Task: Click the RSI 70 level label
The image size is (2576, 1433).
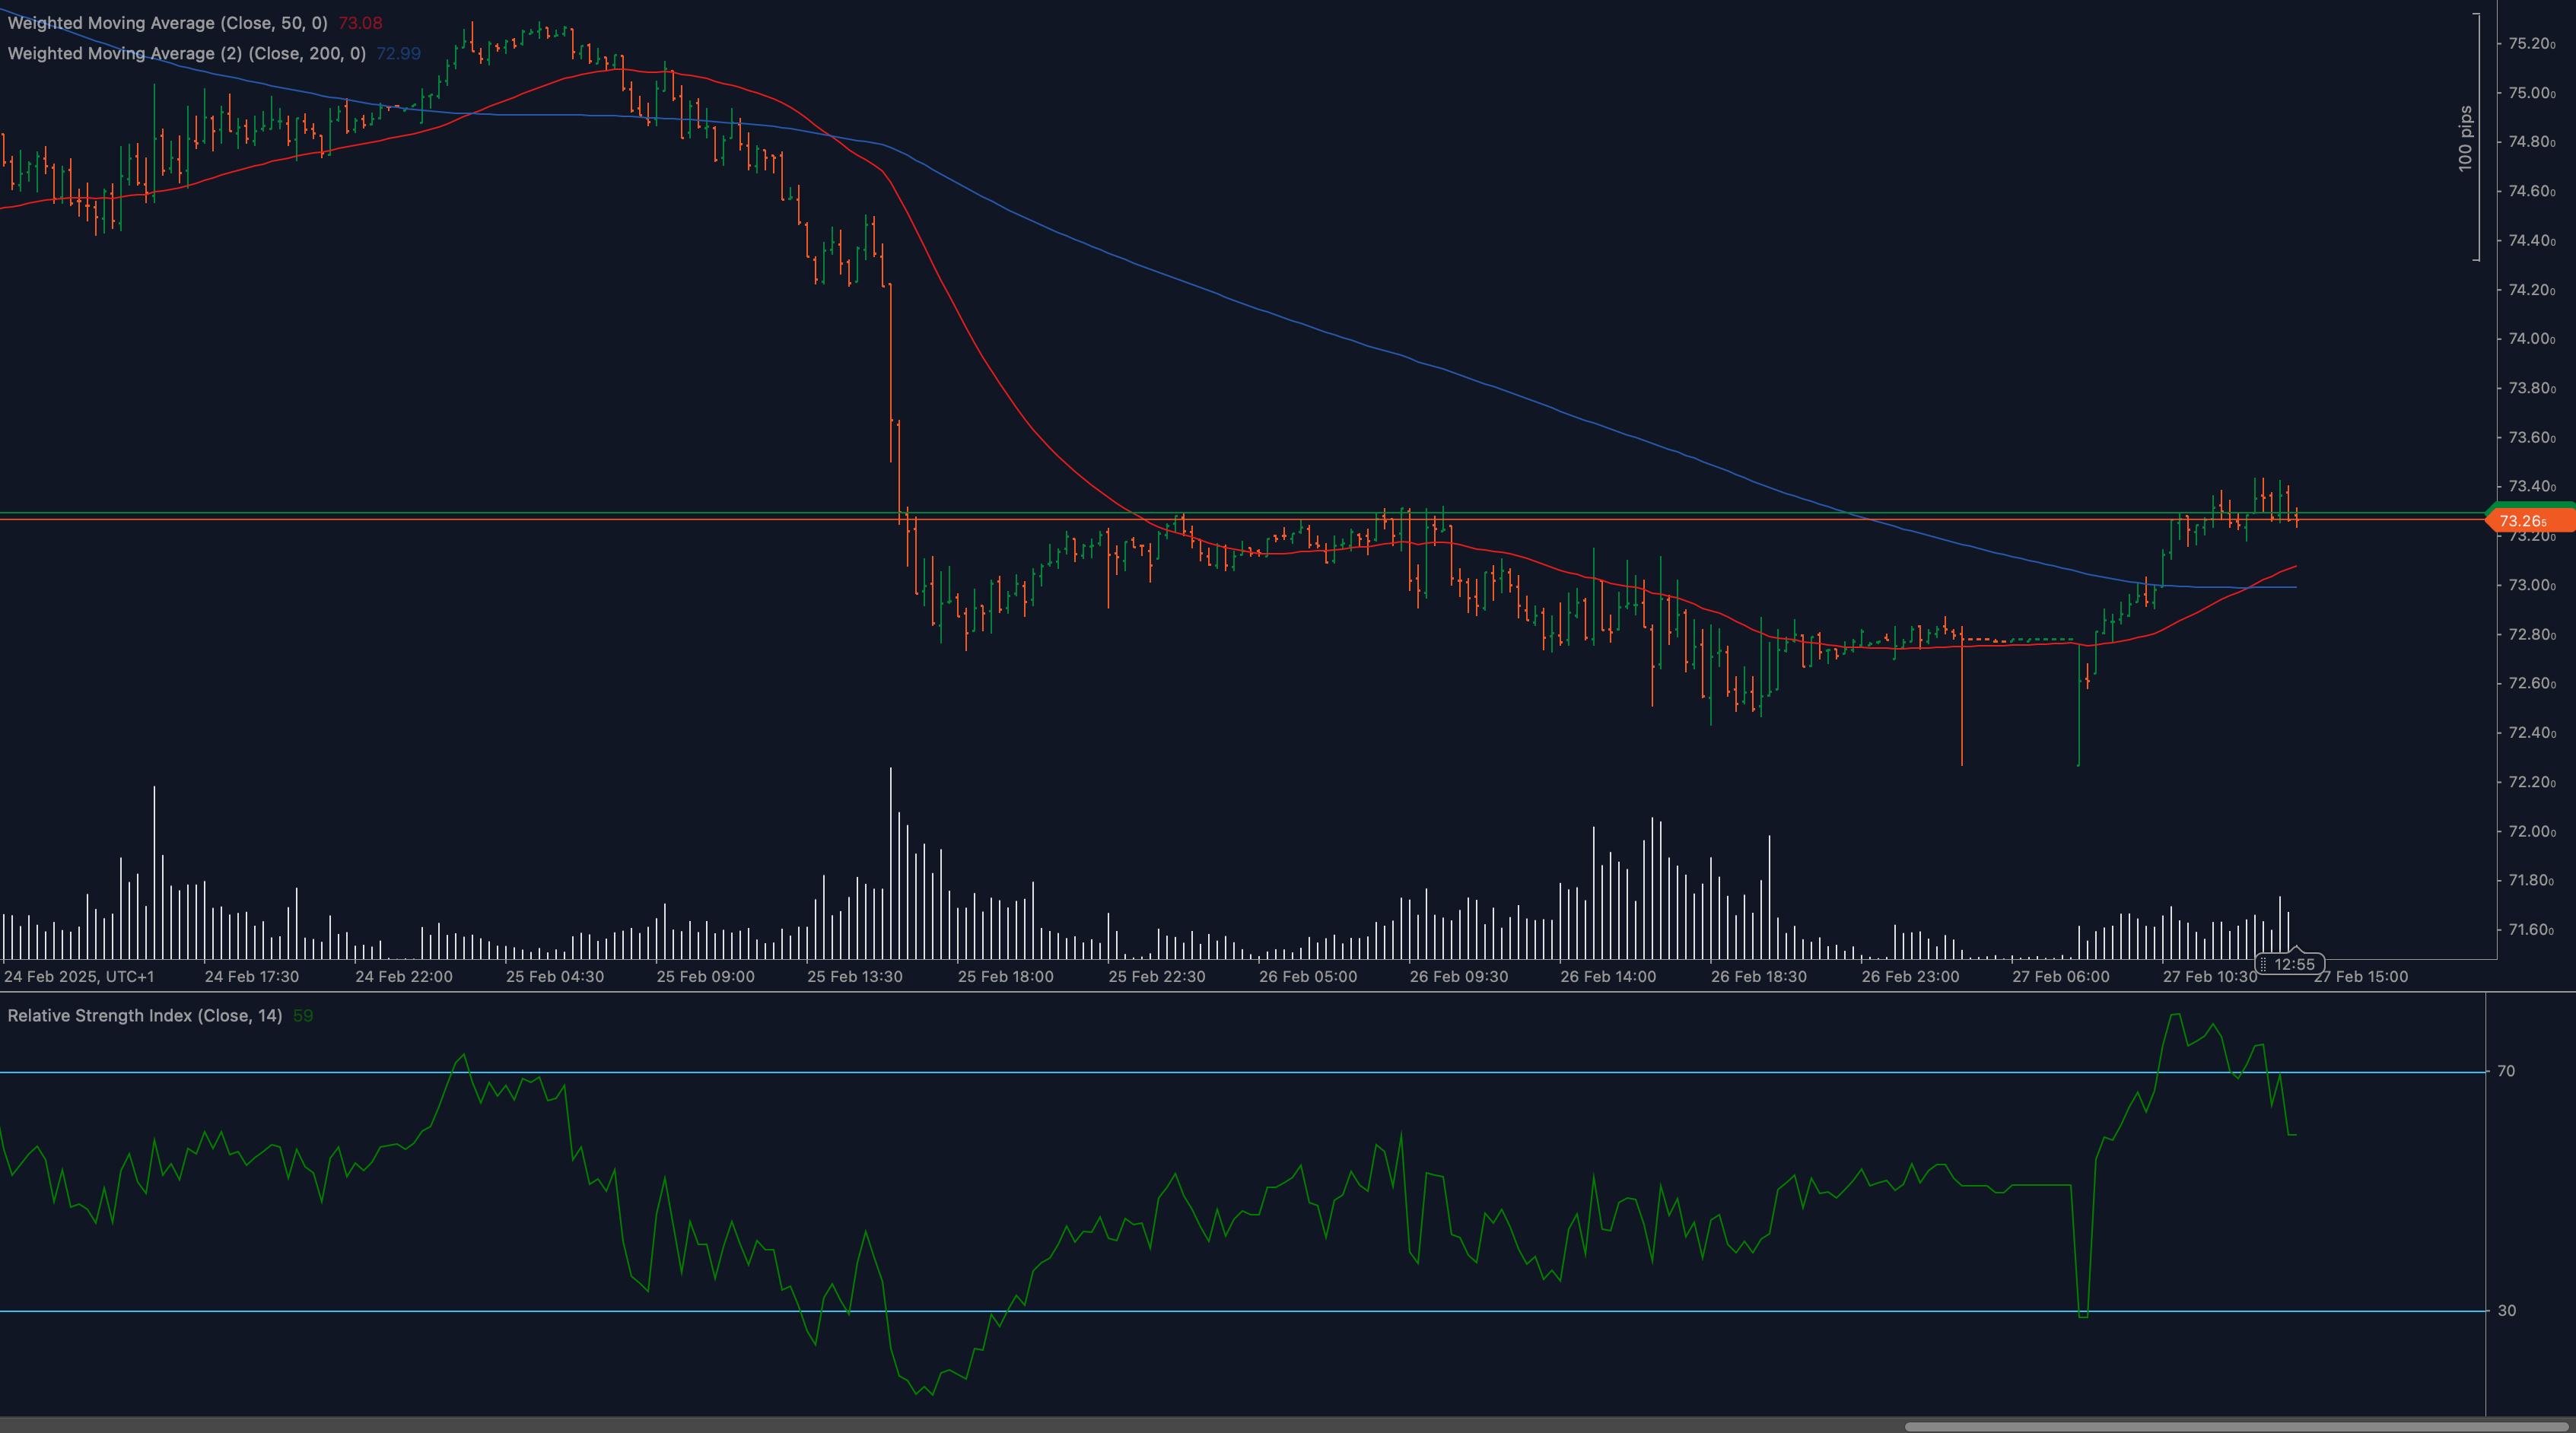Action: tap(2506, 1071)
